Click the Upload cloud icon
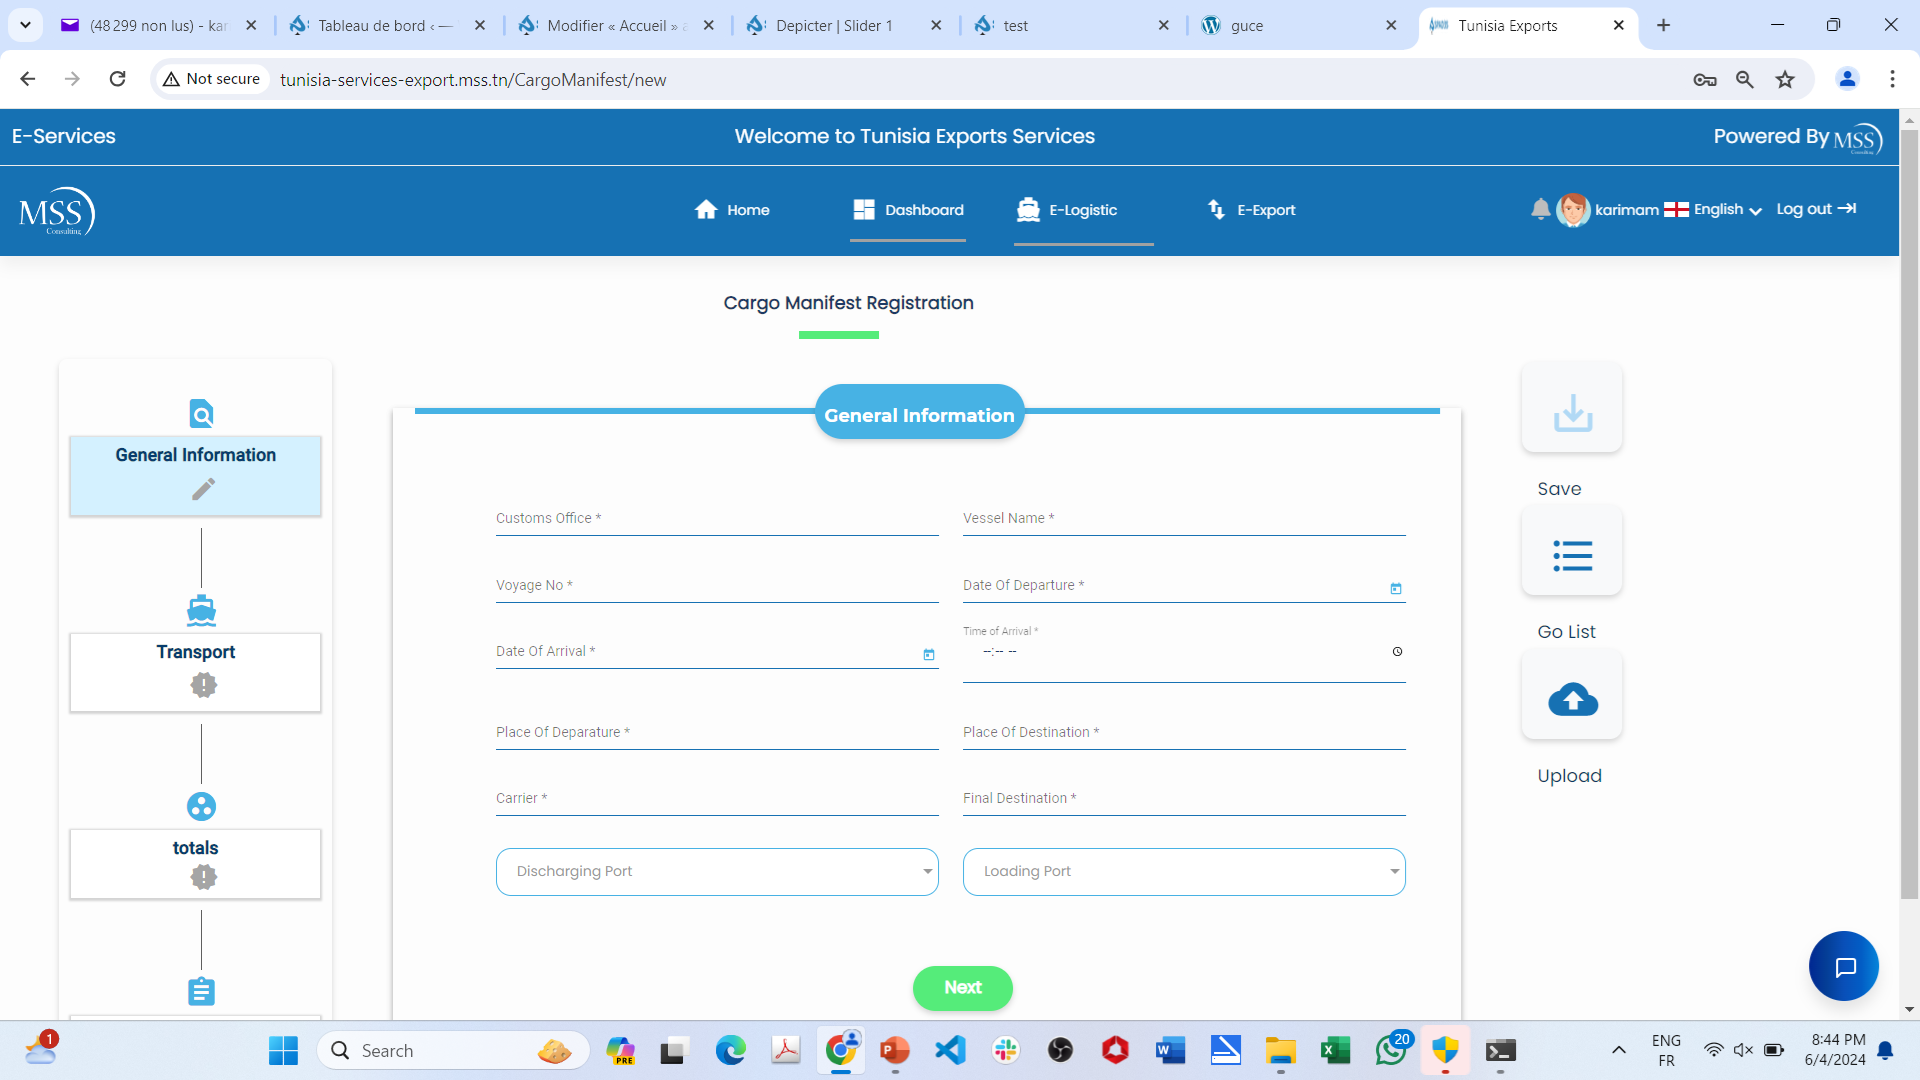The width and height of the screenshot is (1920, 1080). 1572,698
